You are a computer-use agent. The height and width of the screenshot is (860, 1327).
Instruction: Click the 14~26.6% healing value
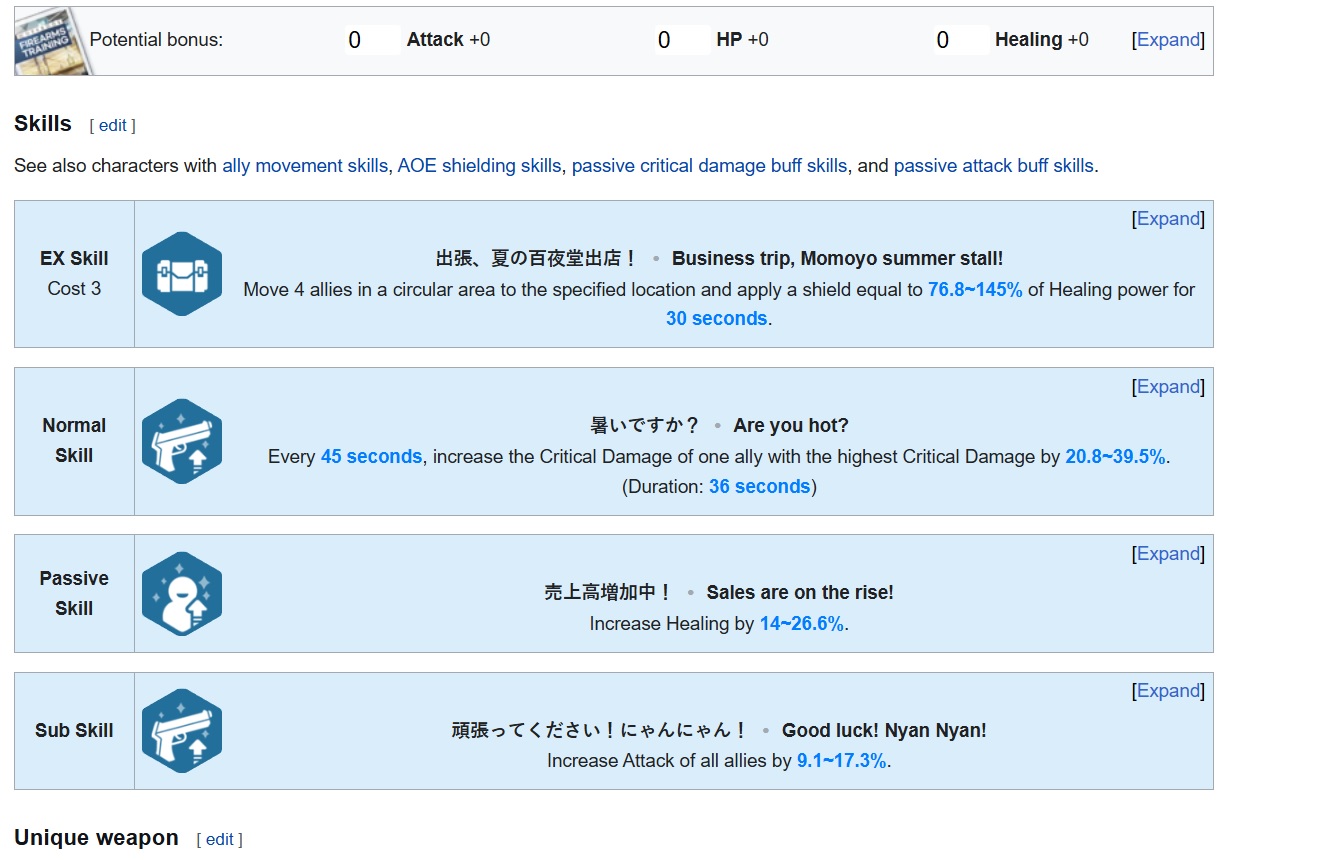[802, 624]
